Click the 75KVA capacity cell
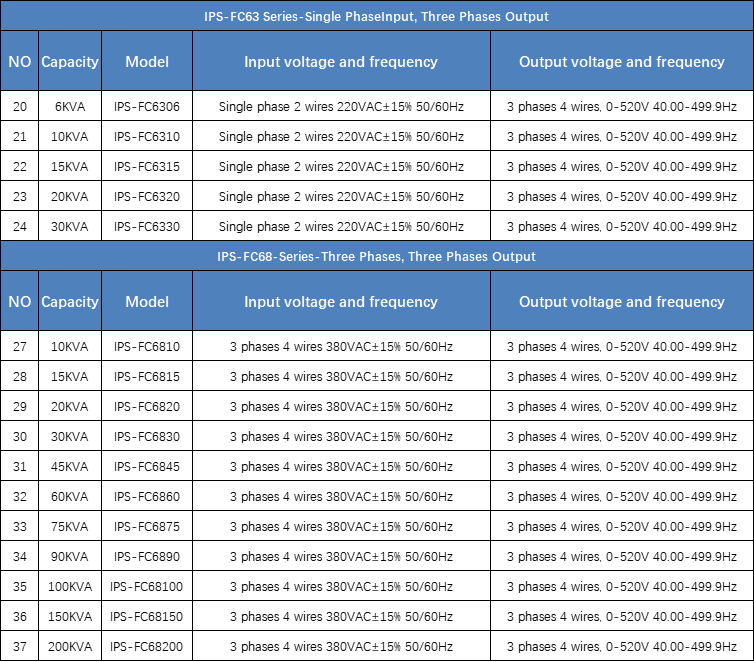The height and width of the screenshot is (662, 754). (x=70, y=526)
